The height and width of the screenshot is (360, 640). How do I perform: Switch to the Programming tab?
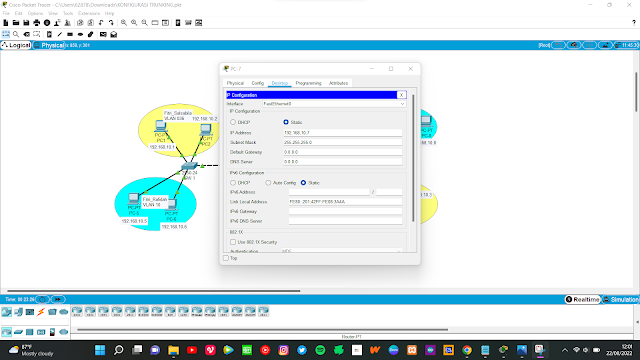click(x=309, y=83)
